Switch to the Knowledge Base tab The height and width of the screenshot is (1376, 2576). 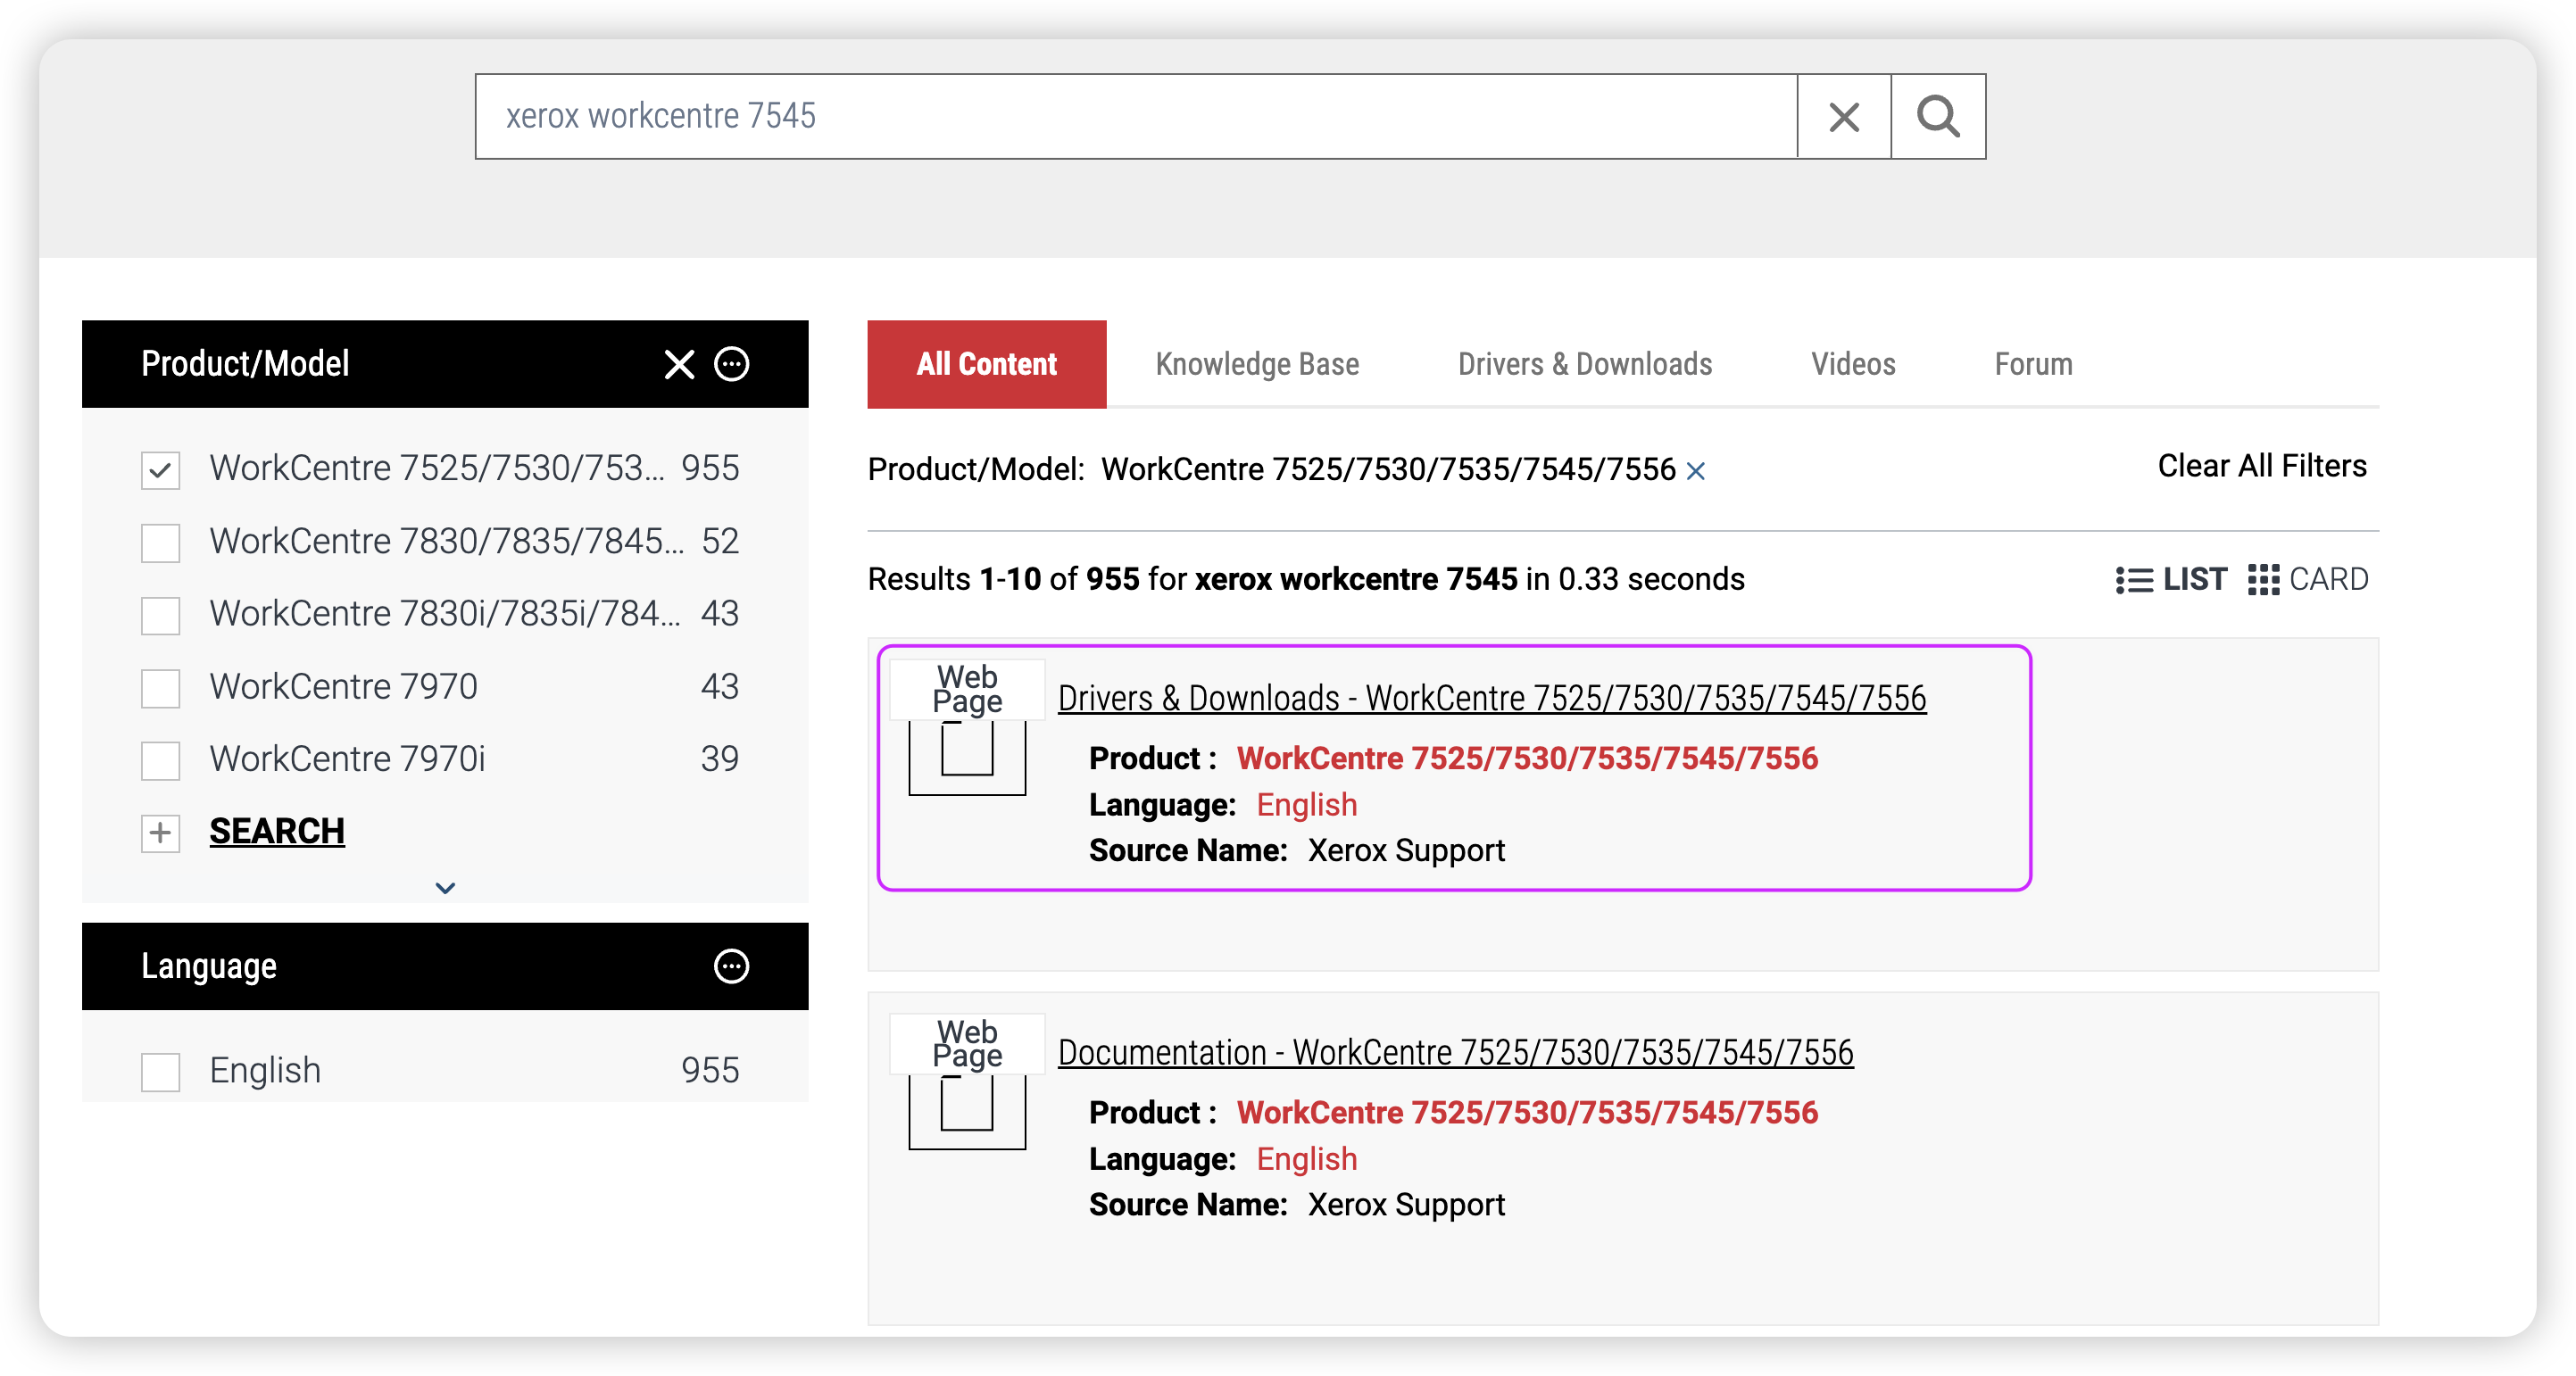point(1257,364)
